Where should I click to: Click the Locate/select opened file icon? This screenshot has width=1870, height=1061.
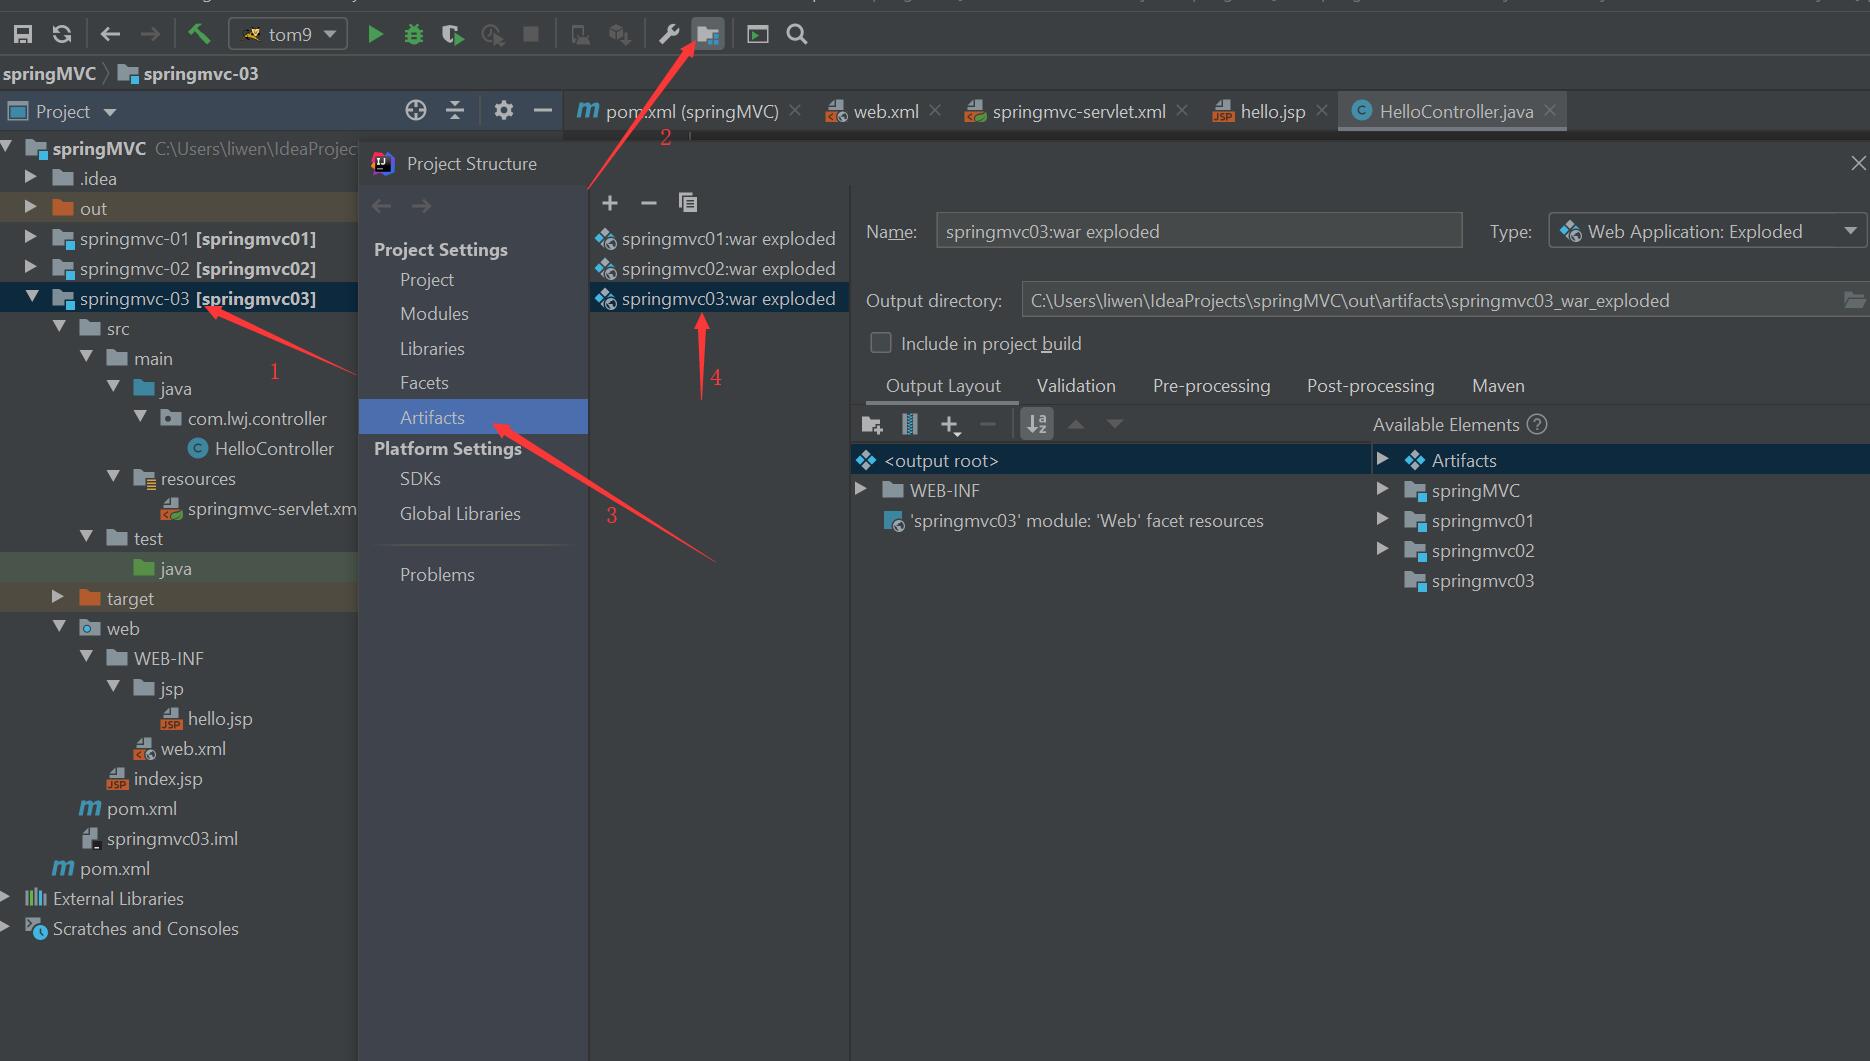pos(416,110)
